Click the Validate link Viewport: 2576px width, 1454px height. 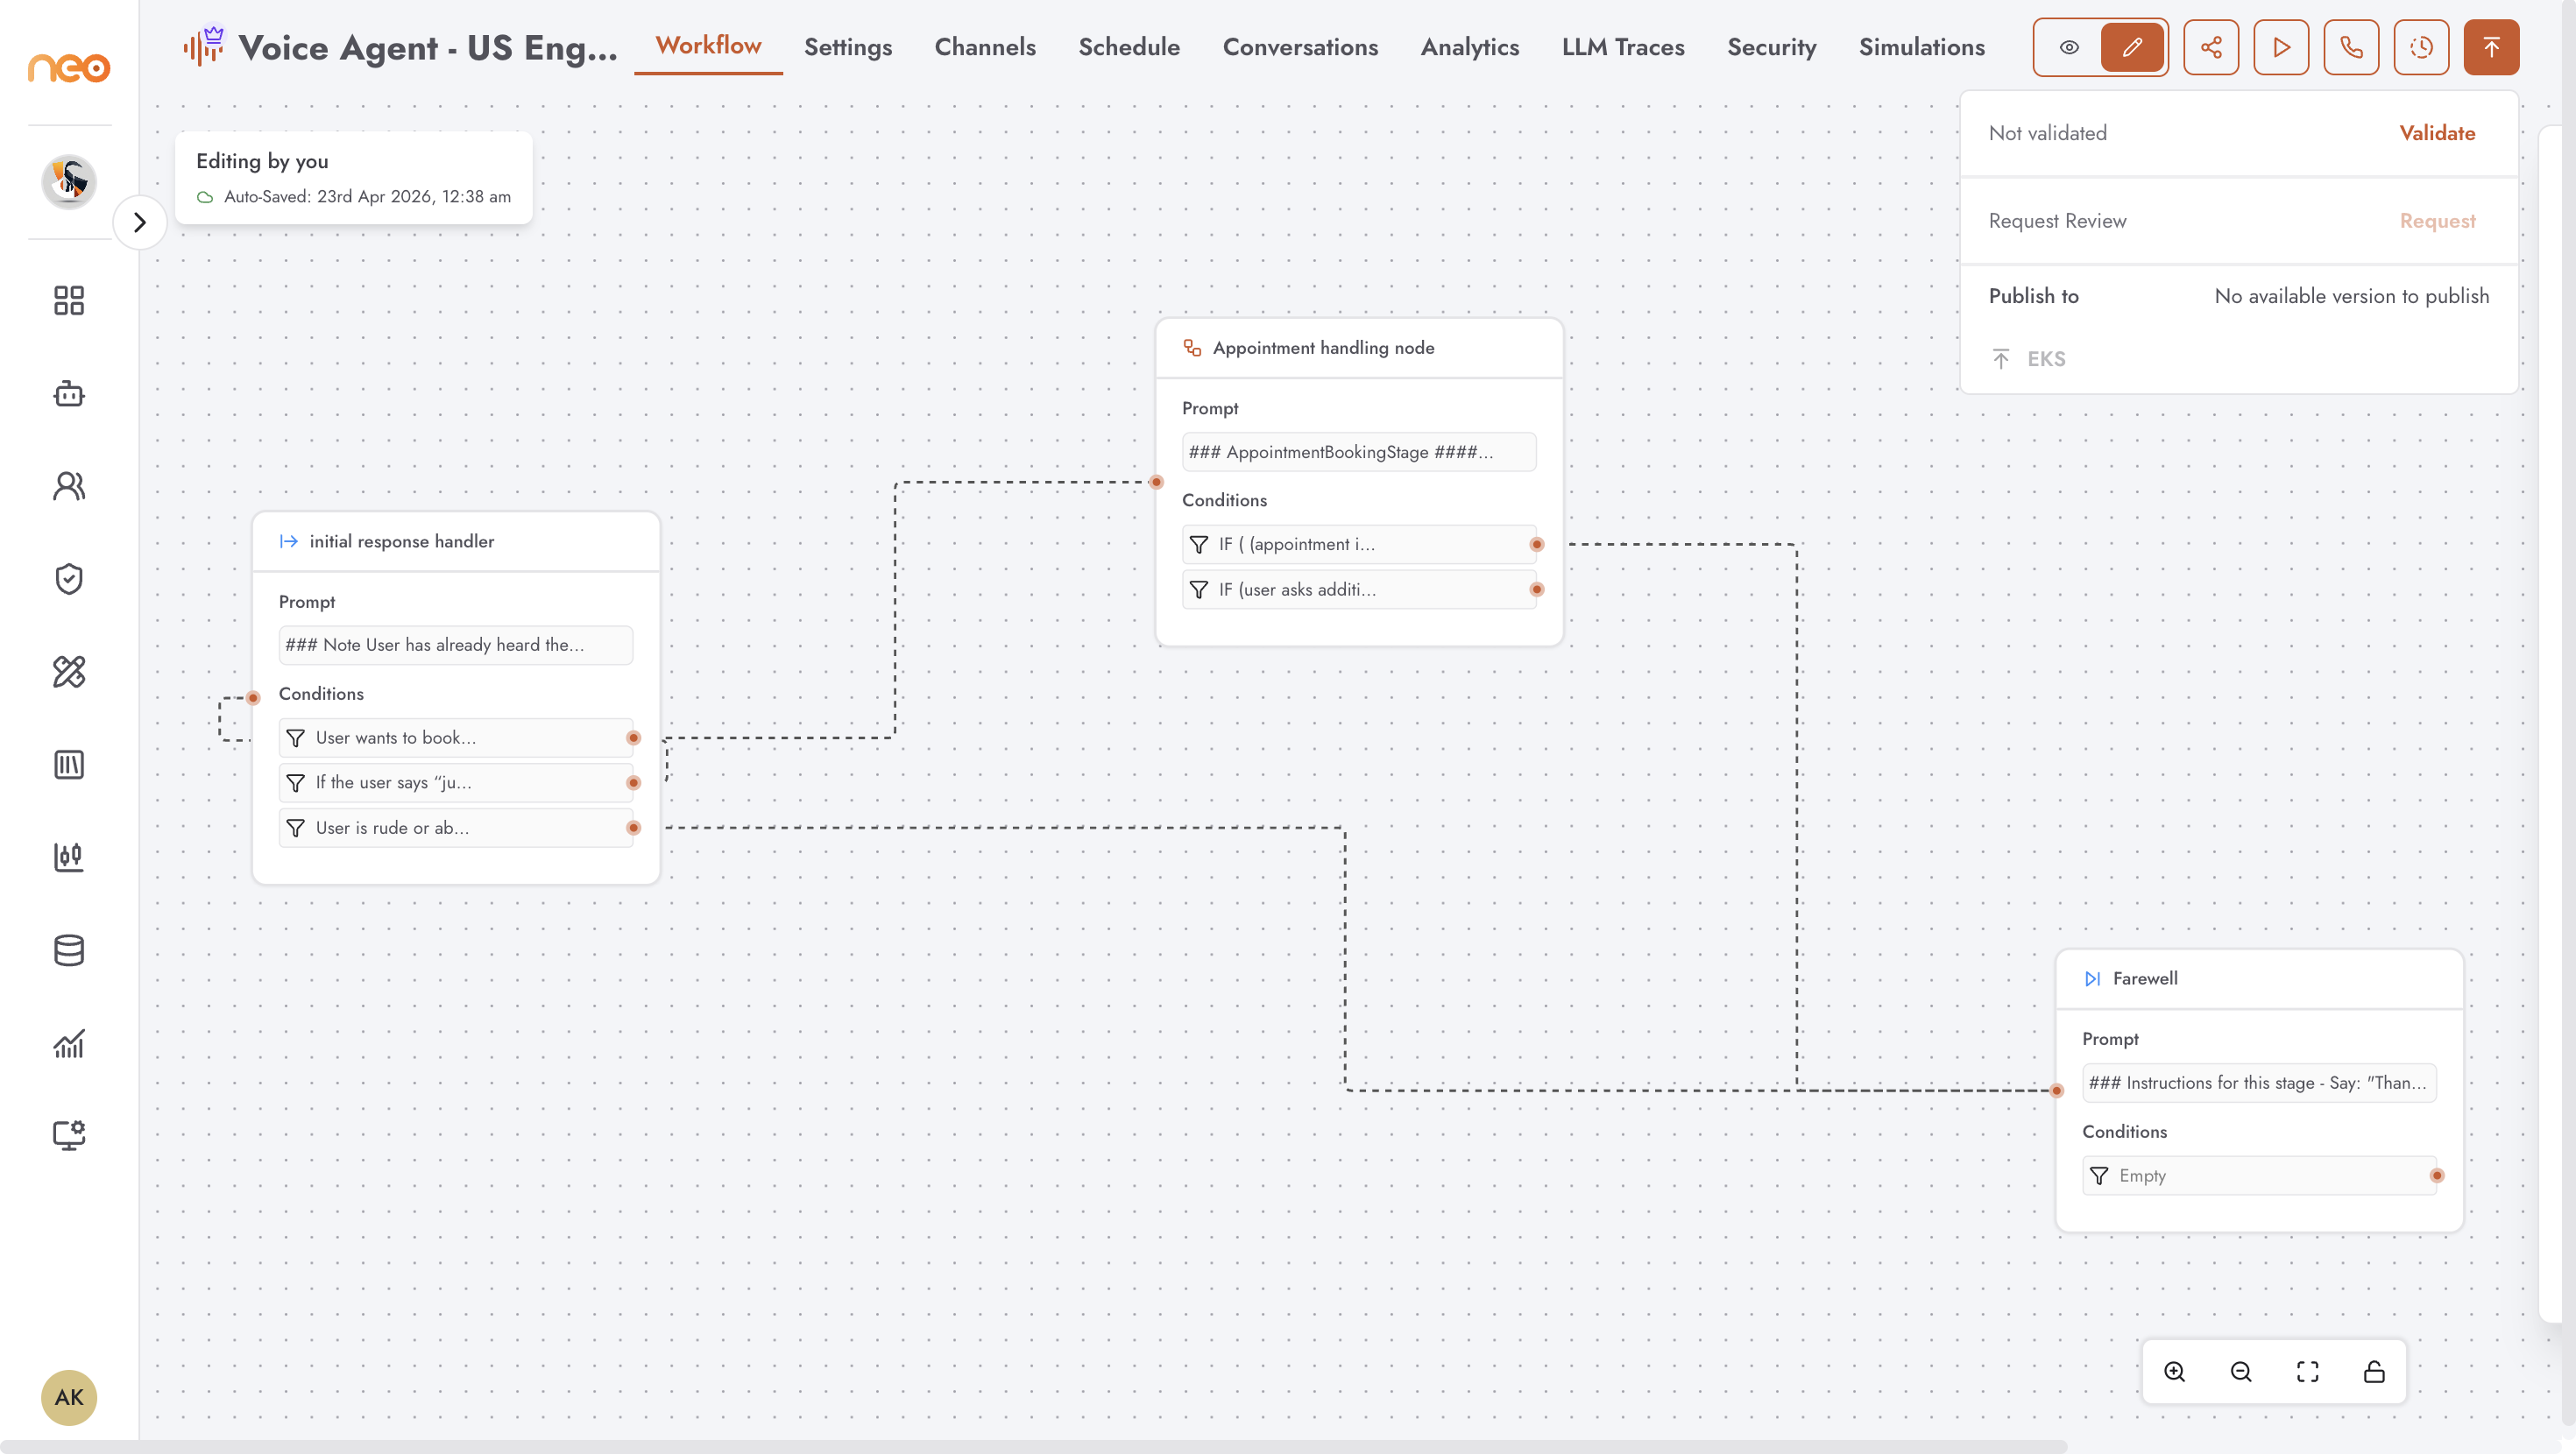2437,133
